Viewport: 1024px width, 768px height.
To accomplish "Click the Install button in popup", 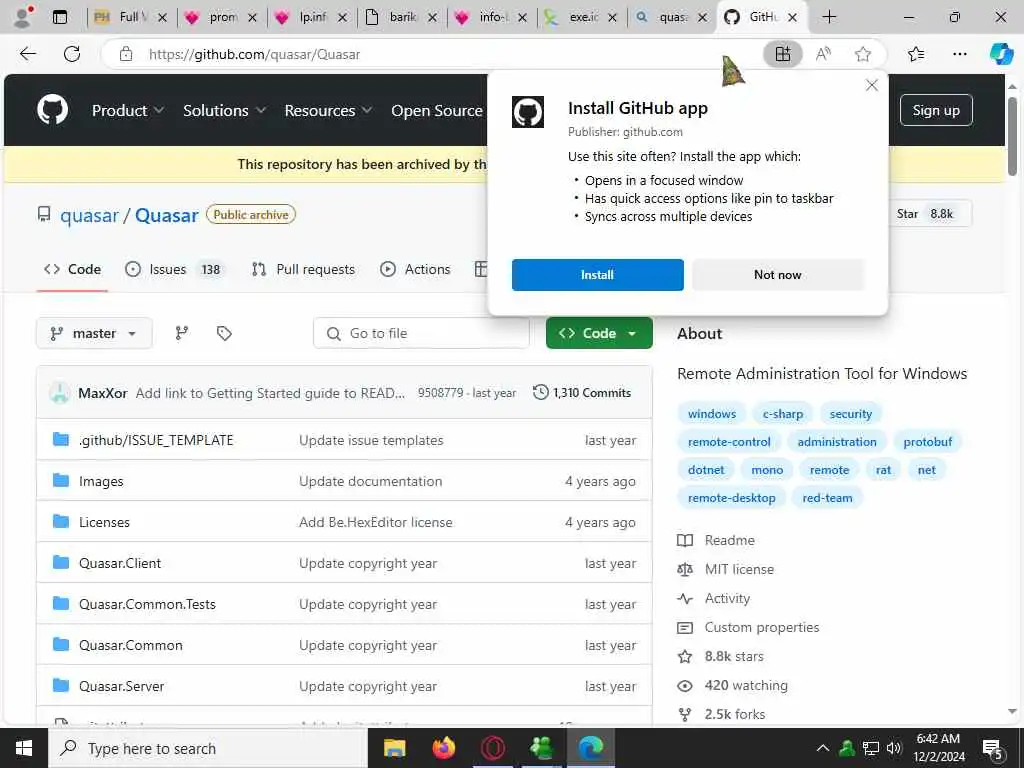I will (598, 275).
